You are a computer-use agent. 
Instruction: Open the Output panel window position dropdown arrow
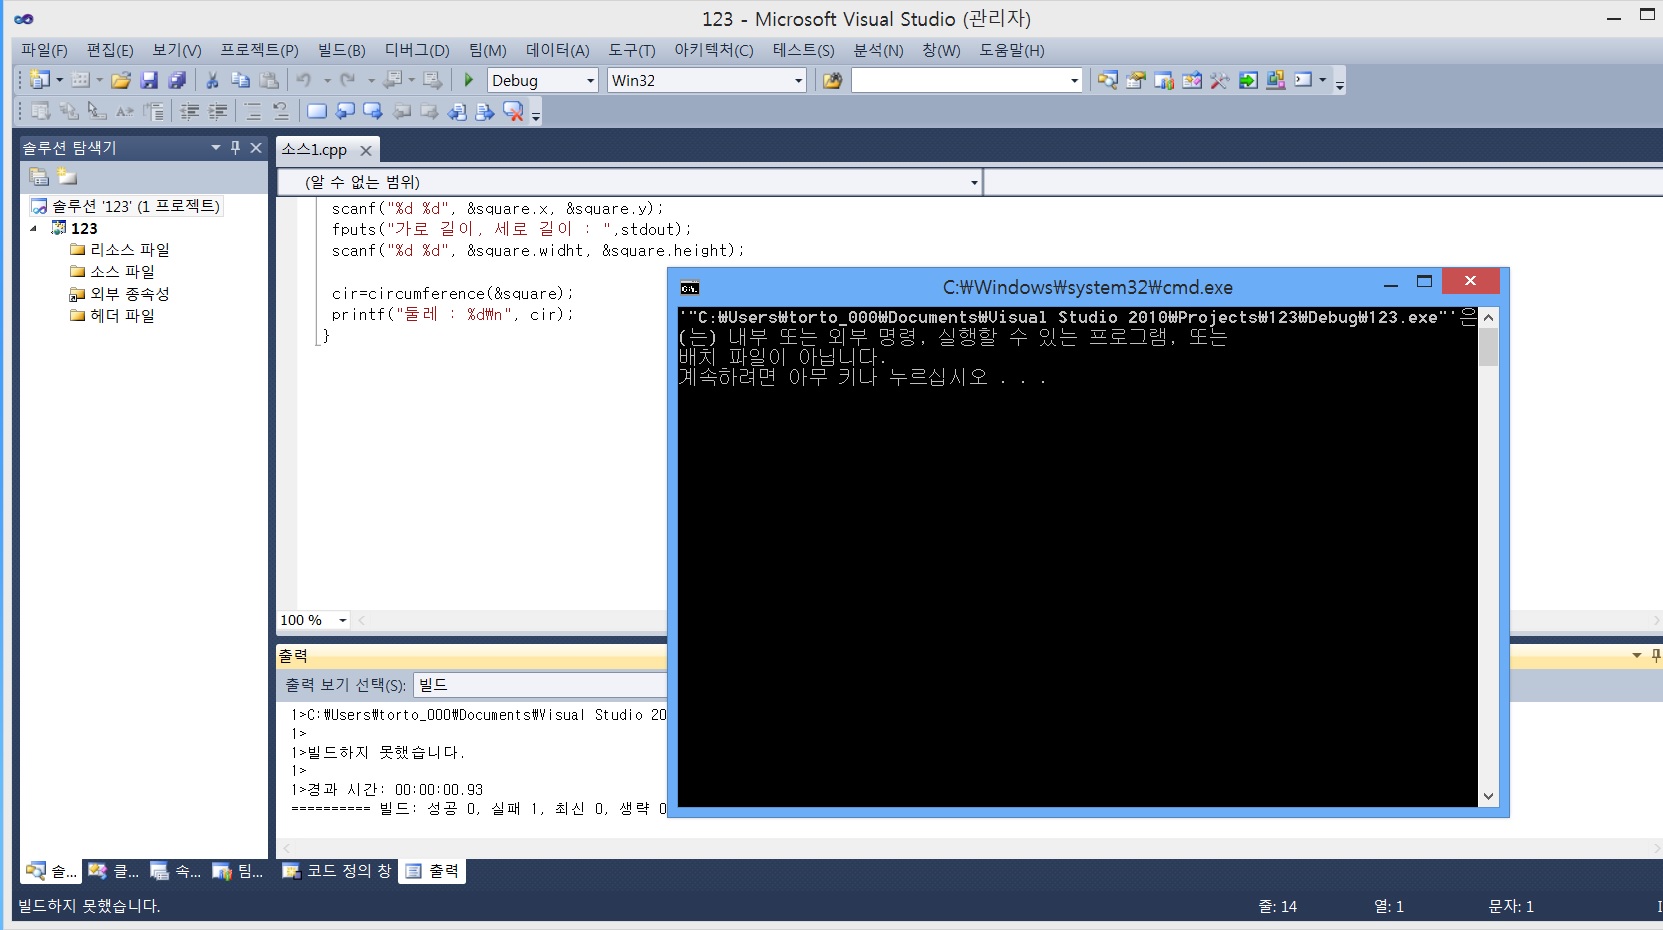(1637, 656)
